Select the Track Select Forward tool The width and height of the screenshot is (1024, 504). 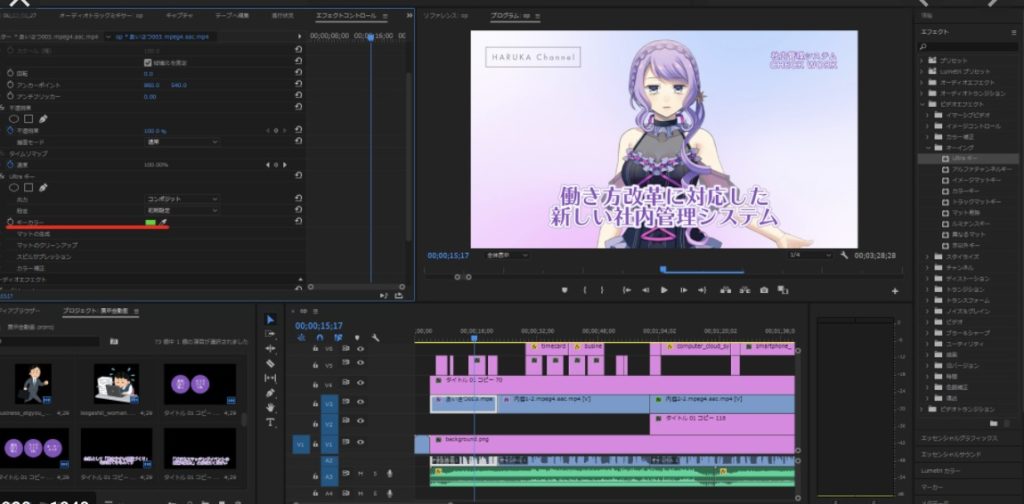pyautogui.click(x=270, y=334)
